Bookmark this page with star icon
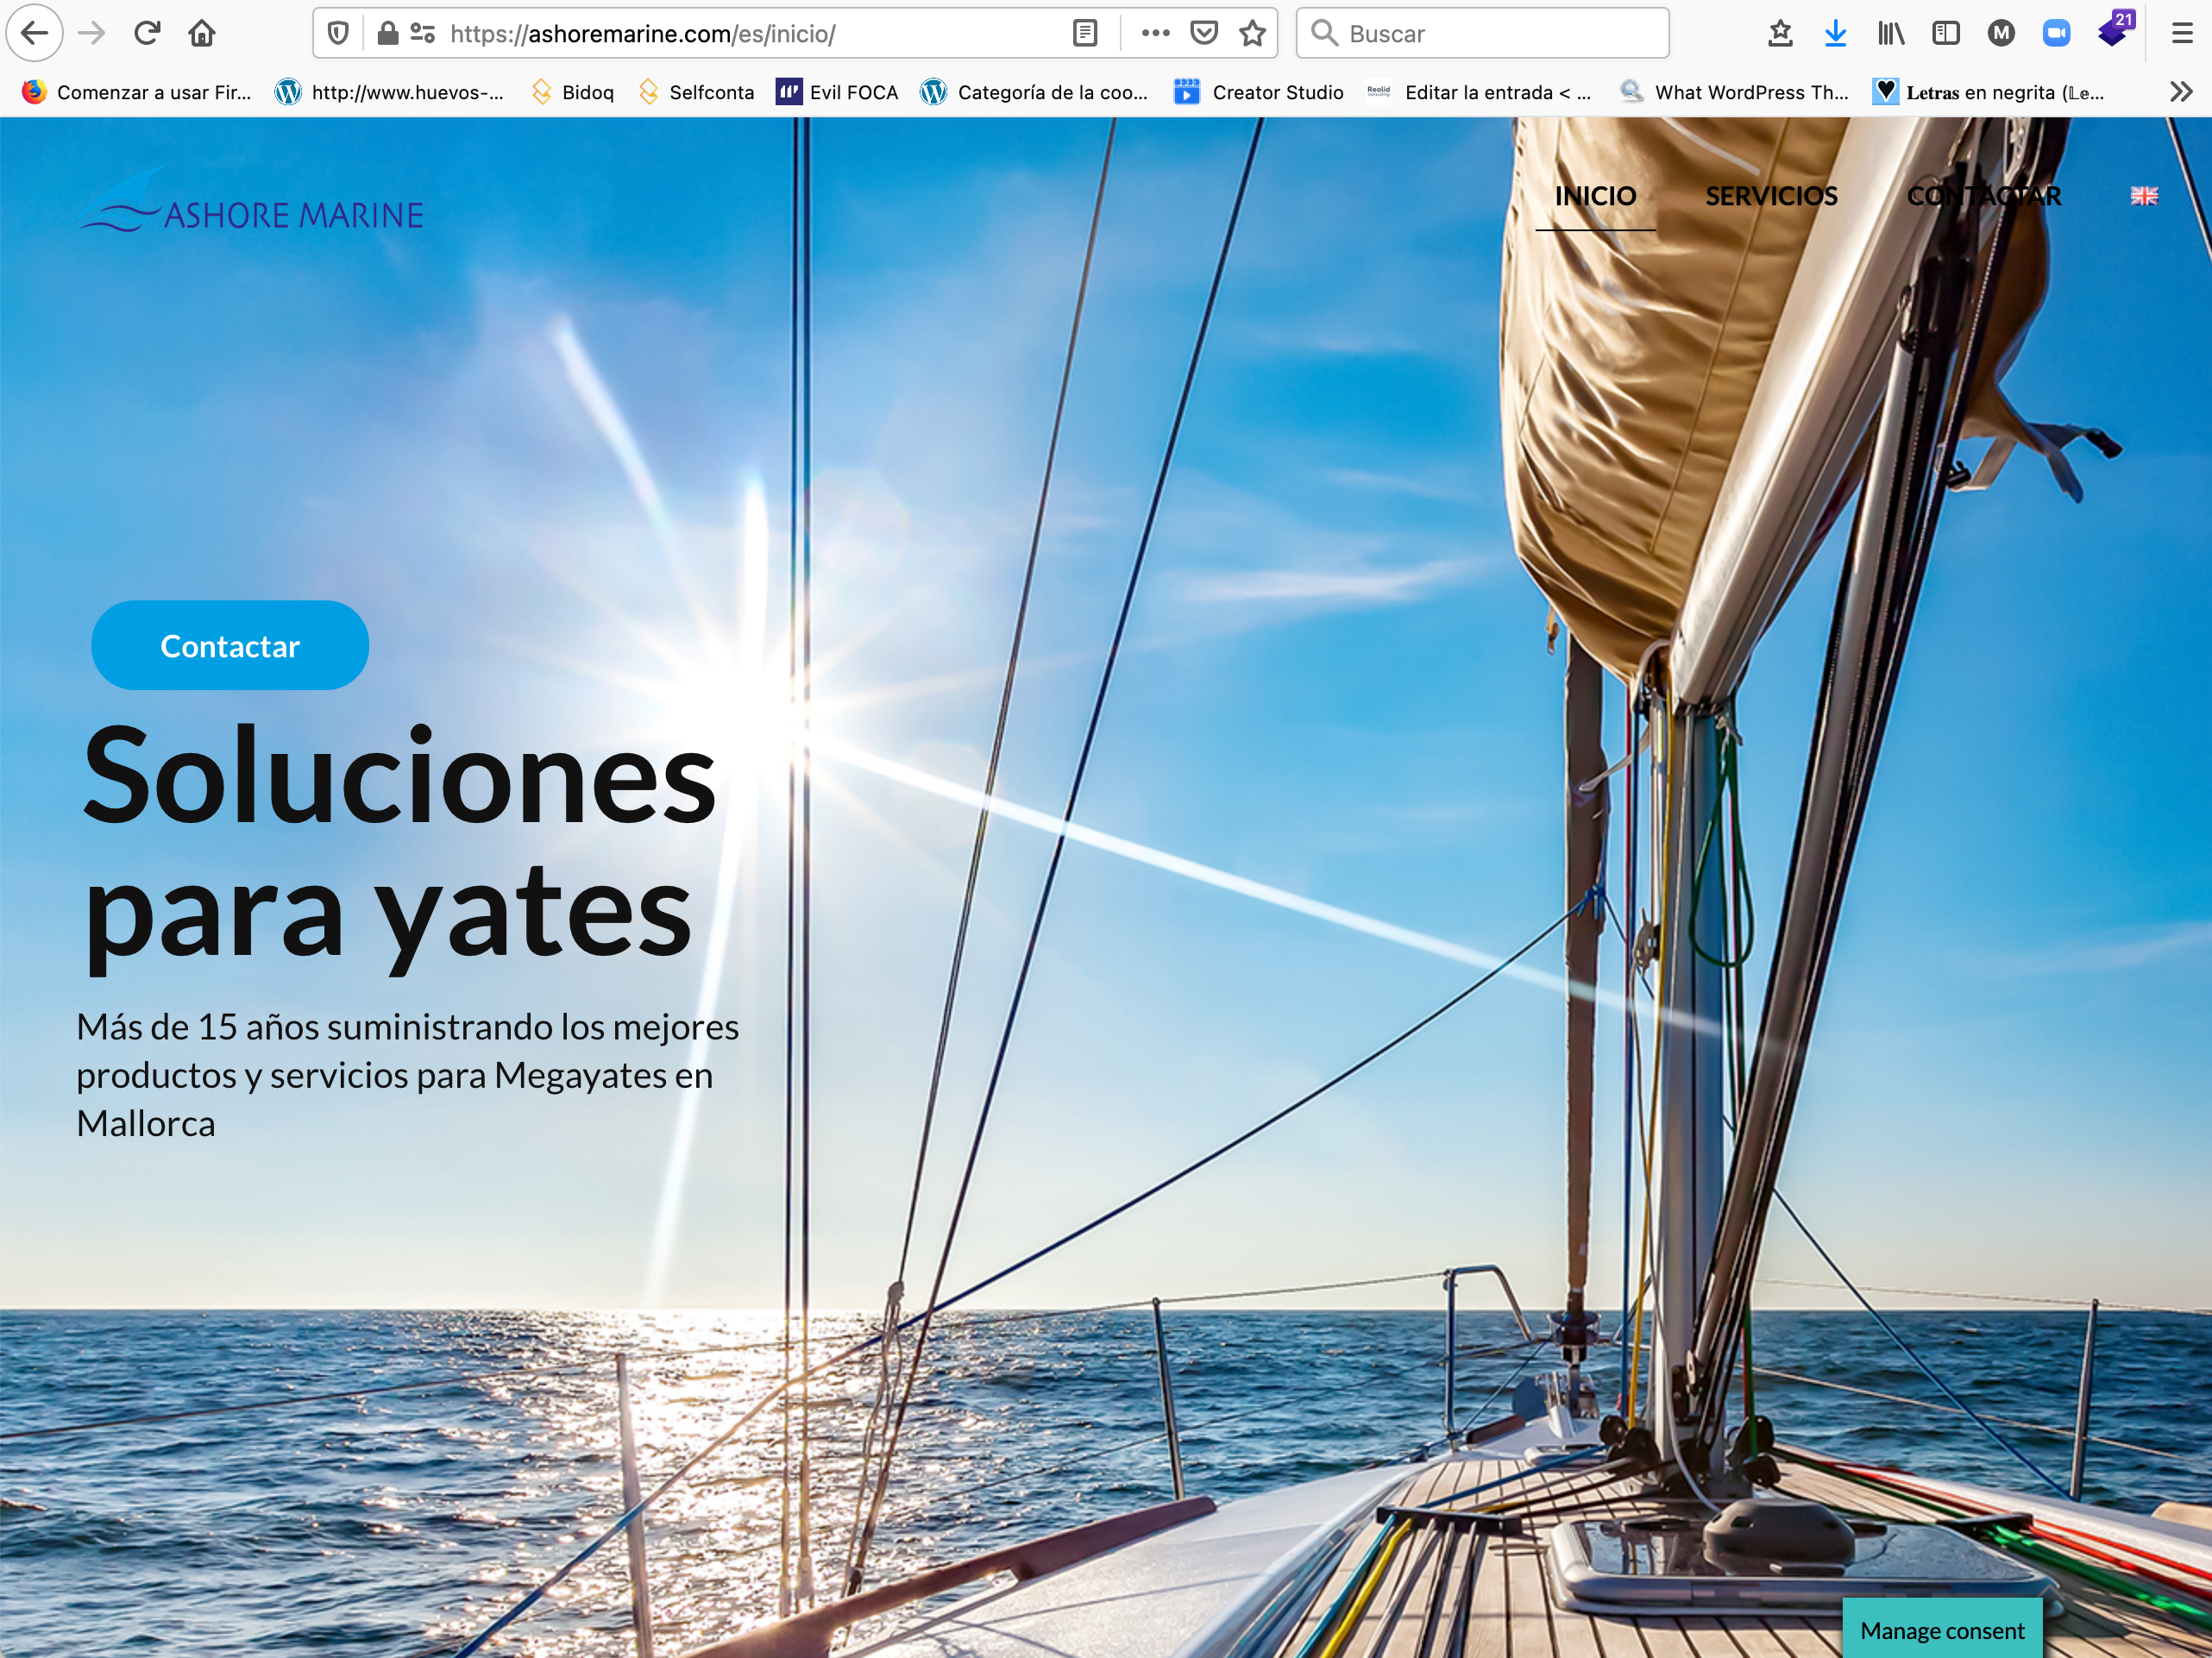Screen dimensions: 2212x1658 (1252, 33)
